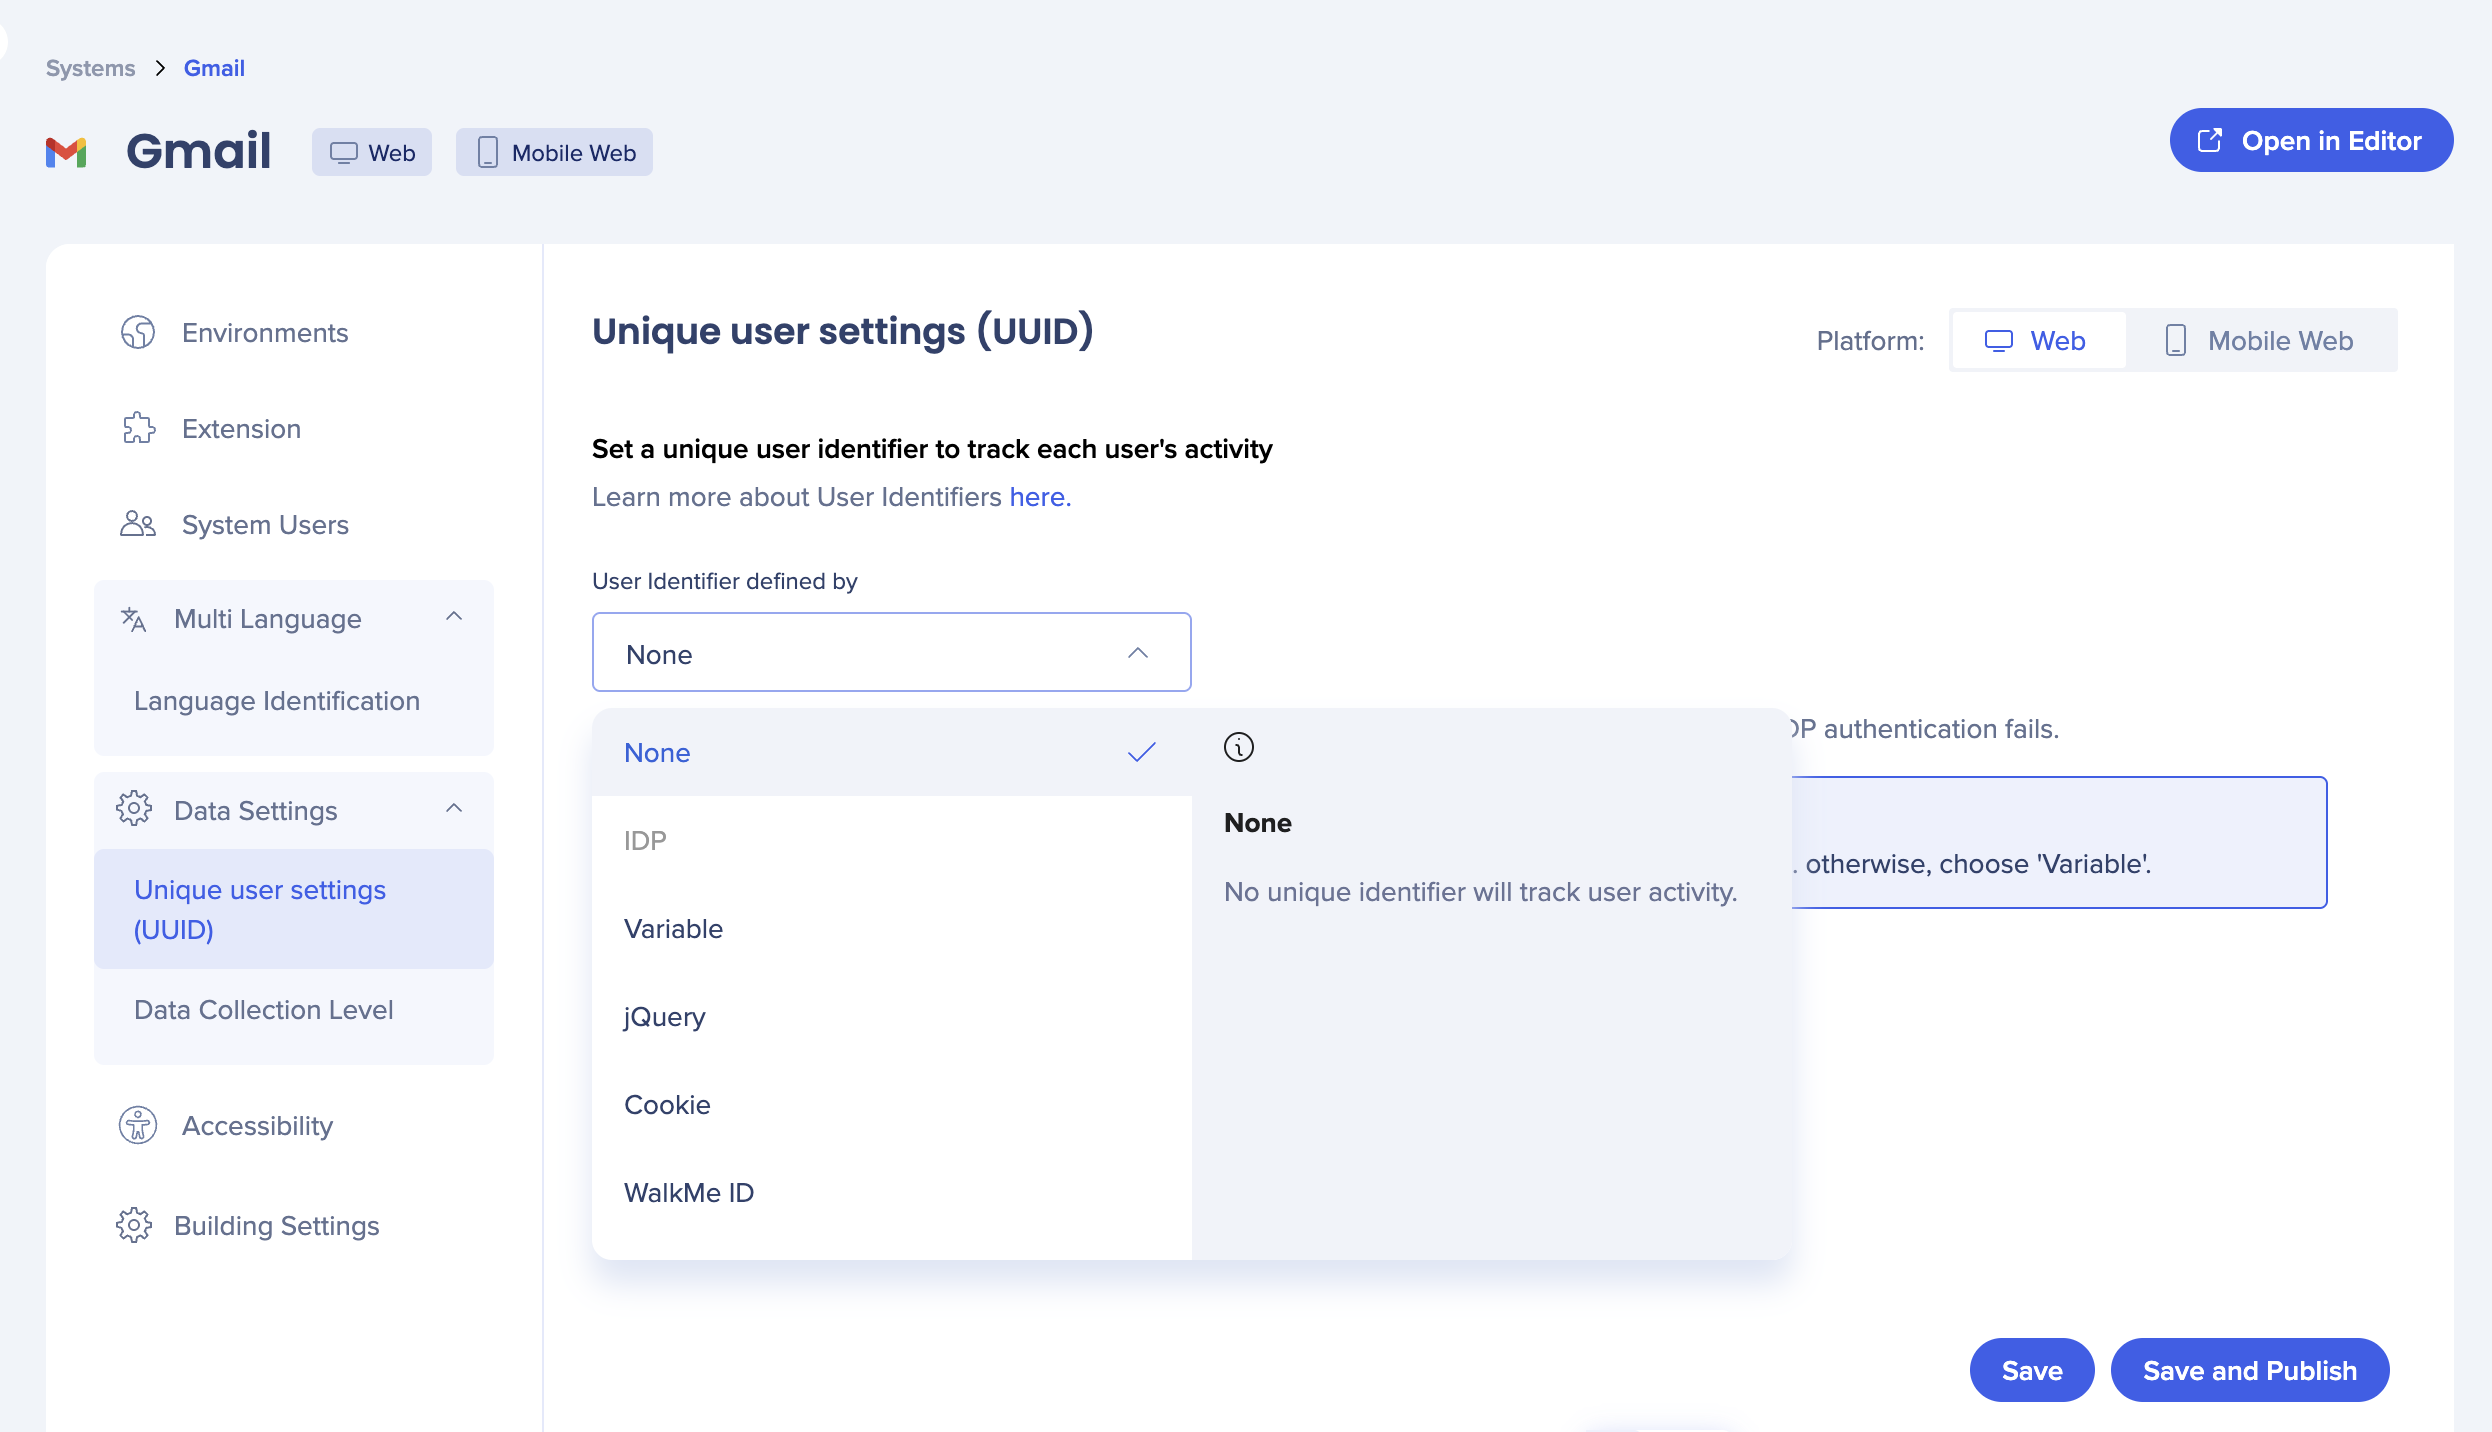Click the checkmark next to None option
The width and height of the screenshot is (2492, 1432).
click(1141, 752)
